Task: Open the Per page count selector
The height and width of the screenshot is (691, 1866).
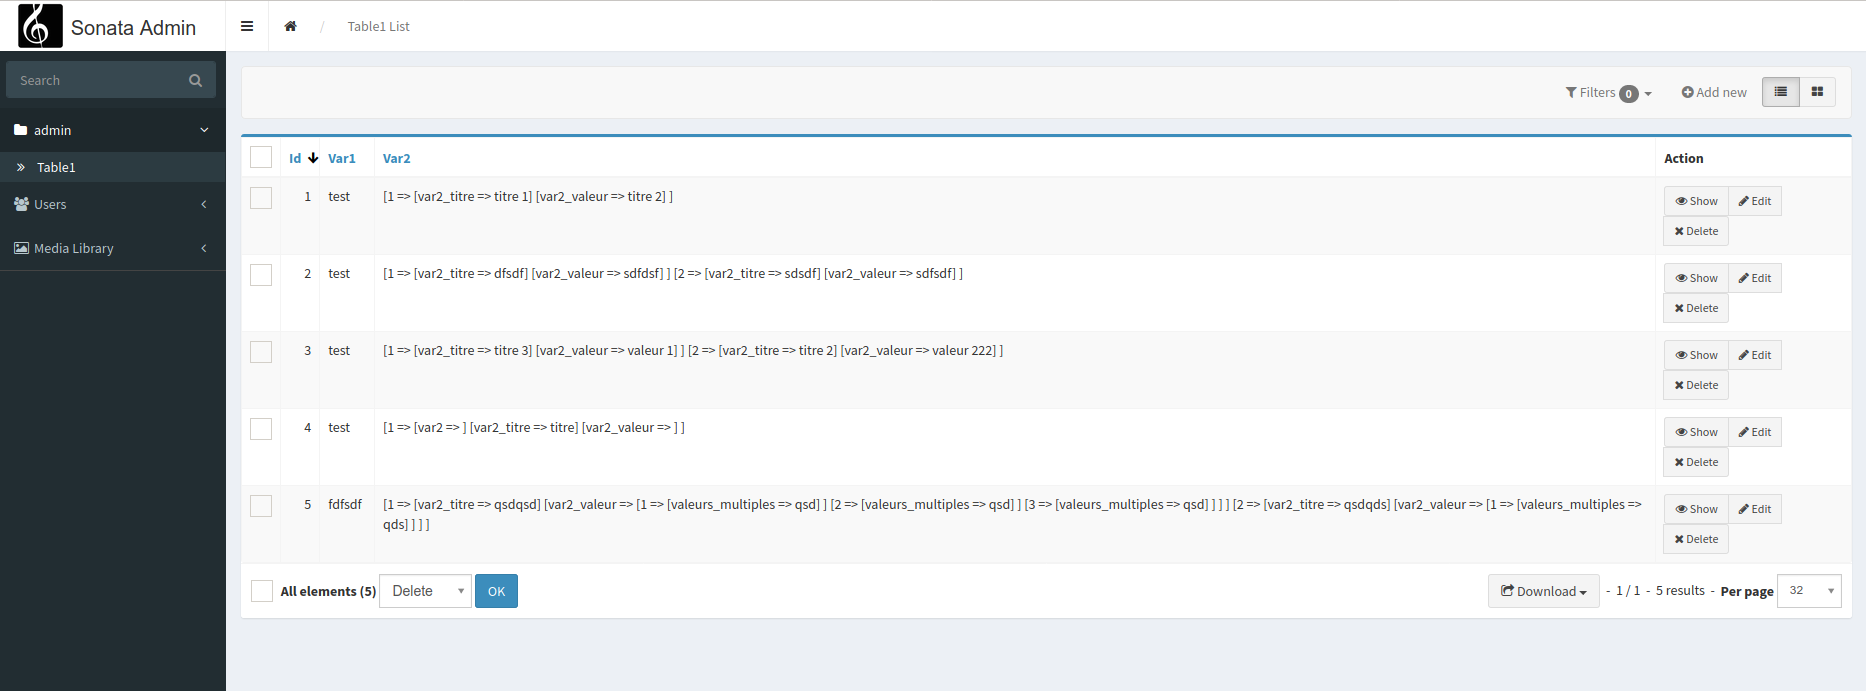Action: click(x=1809, y=591)
